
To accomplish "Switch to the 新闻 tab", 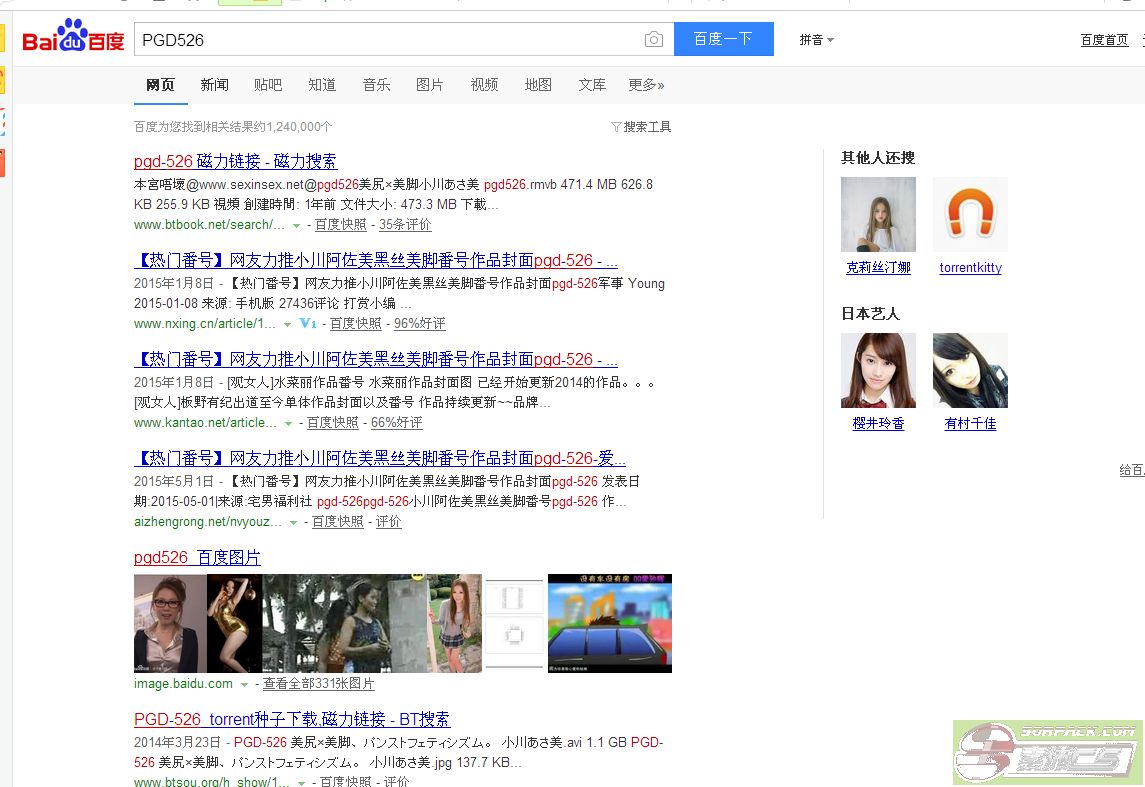I will click(x=215, y=85).
